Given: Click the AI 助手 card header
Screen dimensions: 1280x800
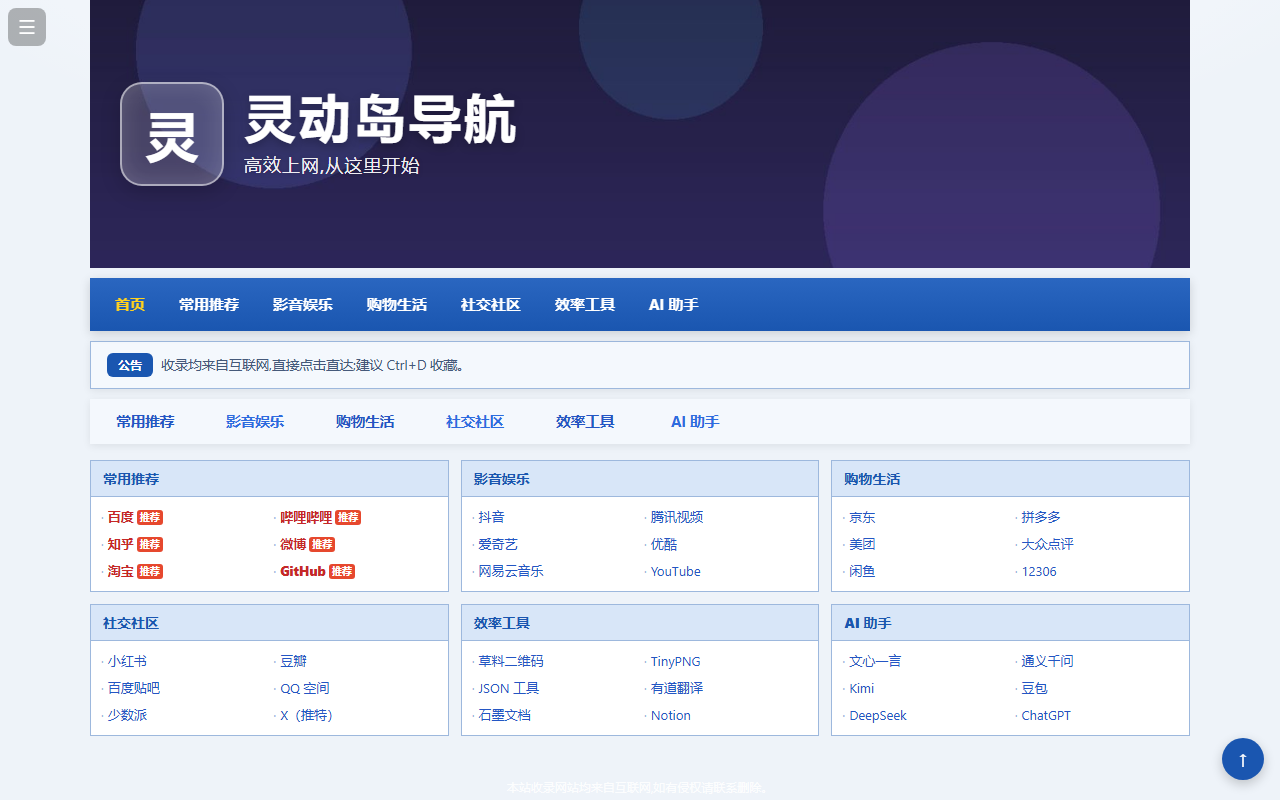Looking at the screenshot, I should [x=1010, y=623].
